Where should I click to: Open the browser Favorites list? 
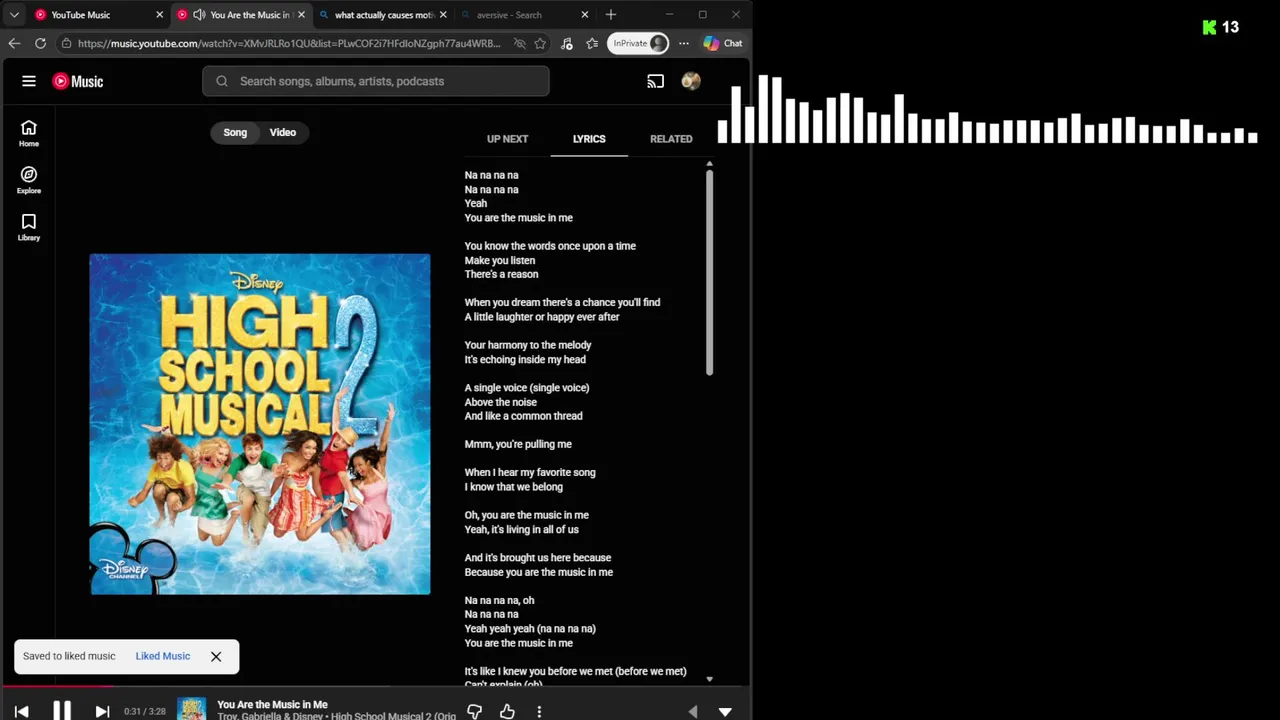[x=592, y=43]
